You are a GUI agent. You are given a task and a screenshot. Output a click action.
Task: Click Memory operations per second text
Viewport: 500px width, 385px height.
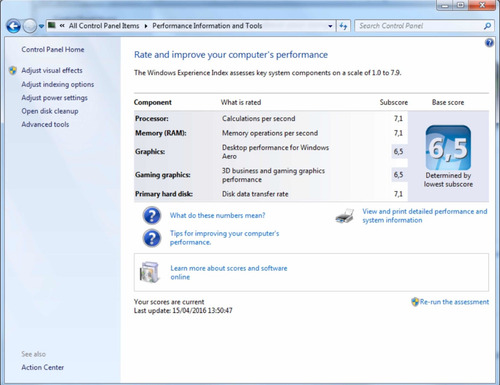click(270, 133)
